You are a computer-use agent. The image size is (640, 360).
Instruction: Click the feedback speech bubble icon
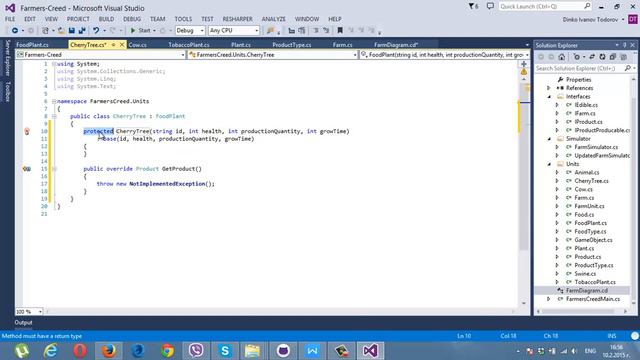(490, 6)
